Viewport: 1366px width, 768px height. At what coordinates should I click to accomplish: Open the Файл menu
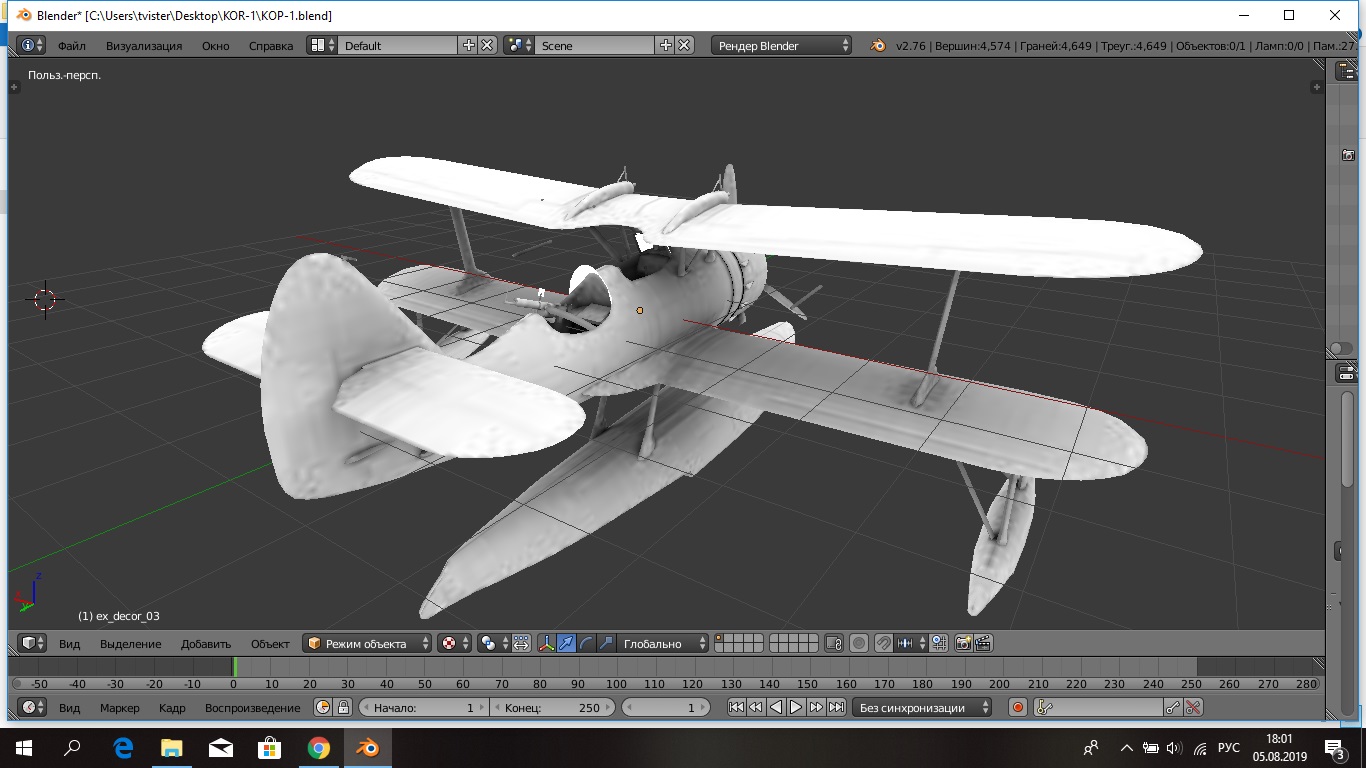pos(71,46)
